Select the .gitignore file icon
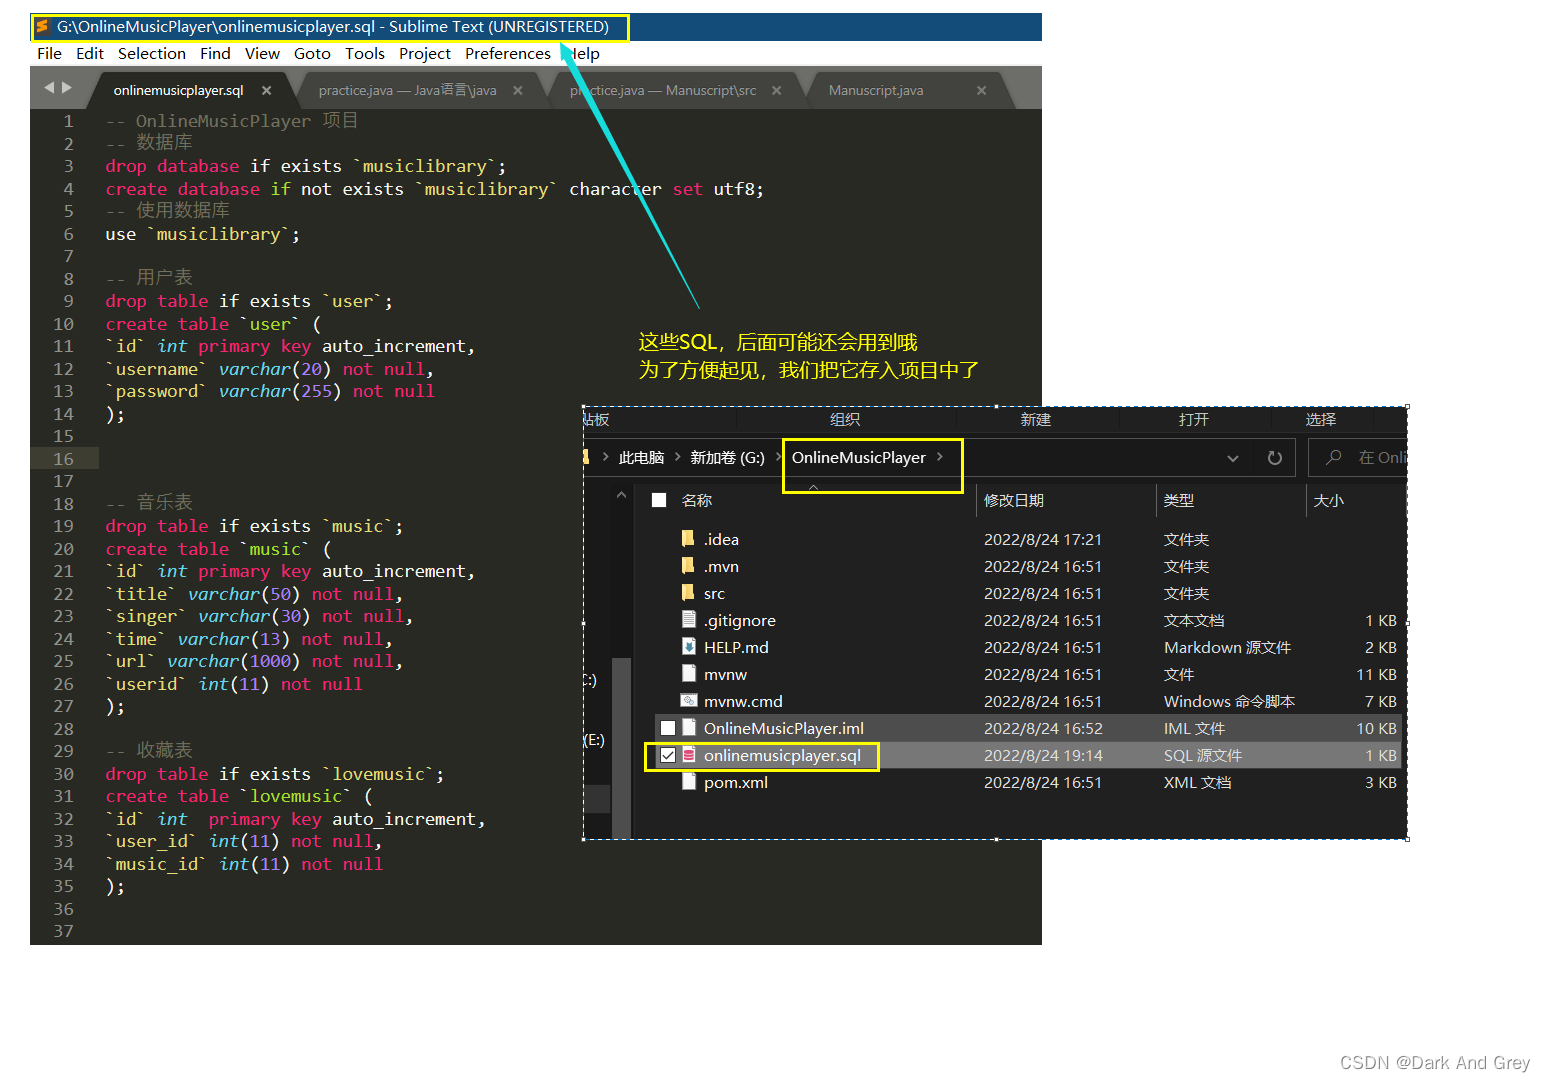This screenshot has width=1546, height=1082. coord(688,620)
